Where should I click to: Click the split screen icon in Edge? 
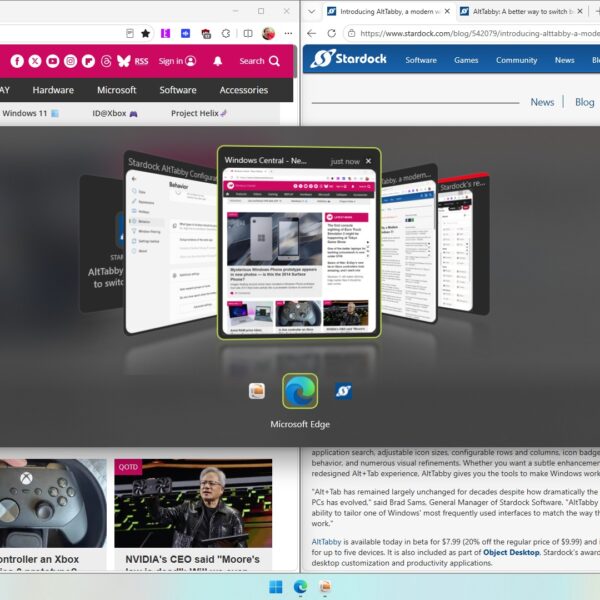coord(248,34)
